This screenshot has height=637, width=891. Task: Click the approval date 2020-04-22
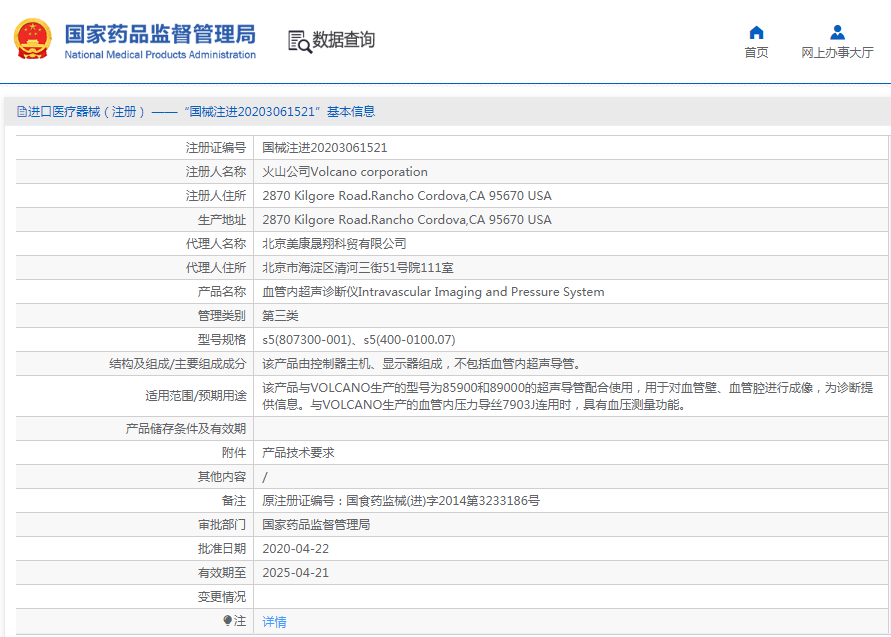tap(295, 548)
